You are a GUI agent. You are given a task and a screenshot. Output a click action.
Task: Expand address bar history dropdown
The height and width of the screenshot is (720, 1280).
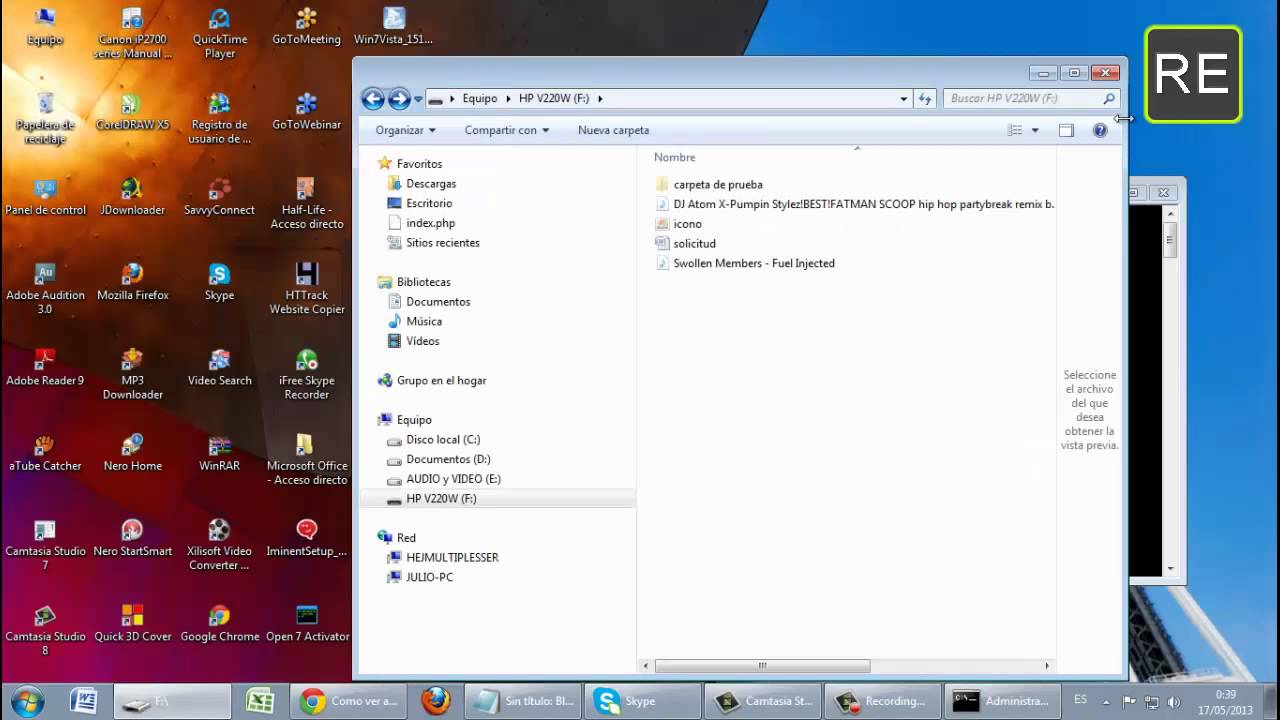pyautogui.click(x=903, y=98)
